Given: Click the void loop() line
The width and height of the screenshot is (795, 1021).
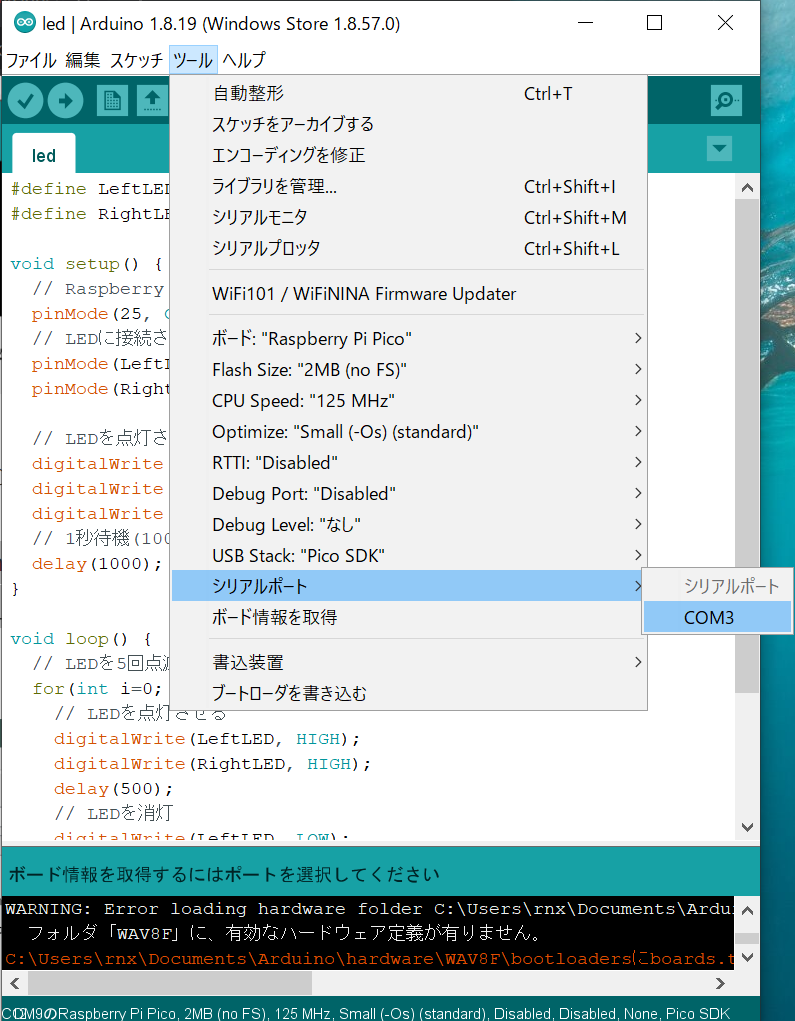Looking at the screenshot, I should tap(81, 639).
